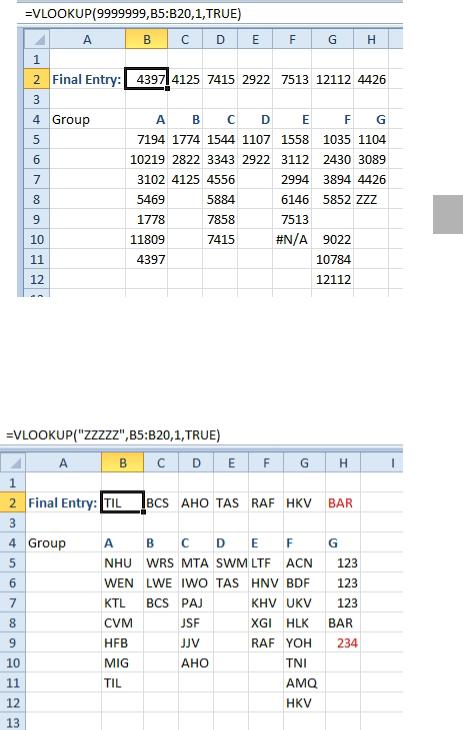This screenshot has width=463, height=730.
Task: Click the cell containing 7194
Action: [146, 139]
